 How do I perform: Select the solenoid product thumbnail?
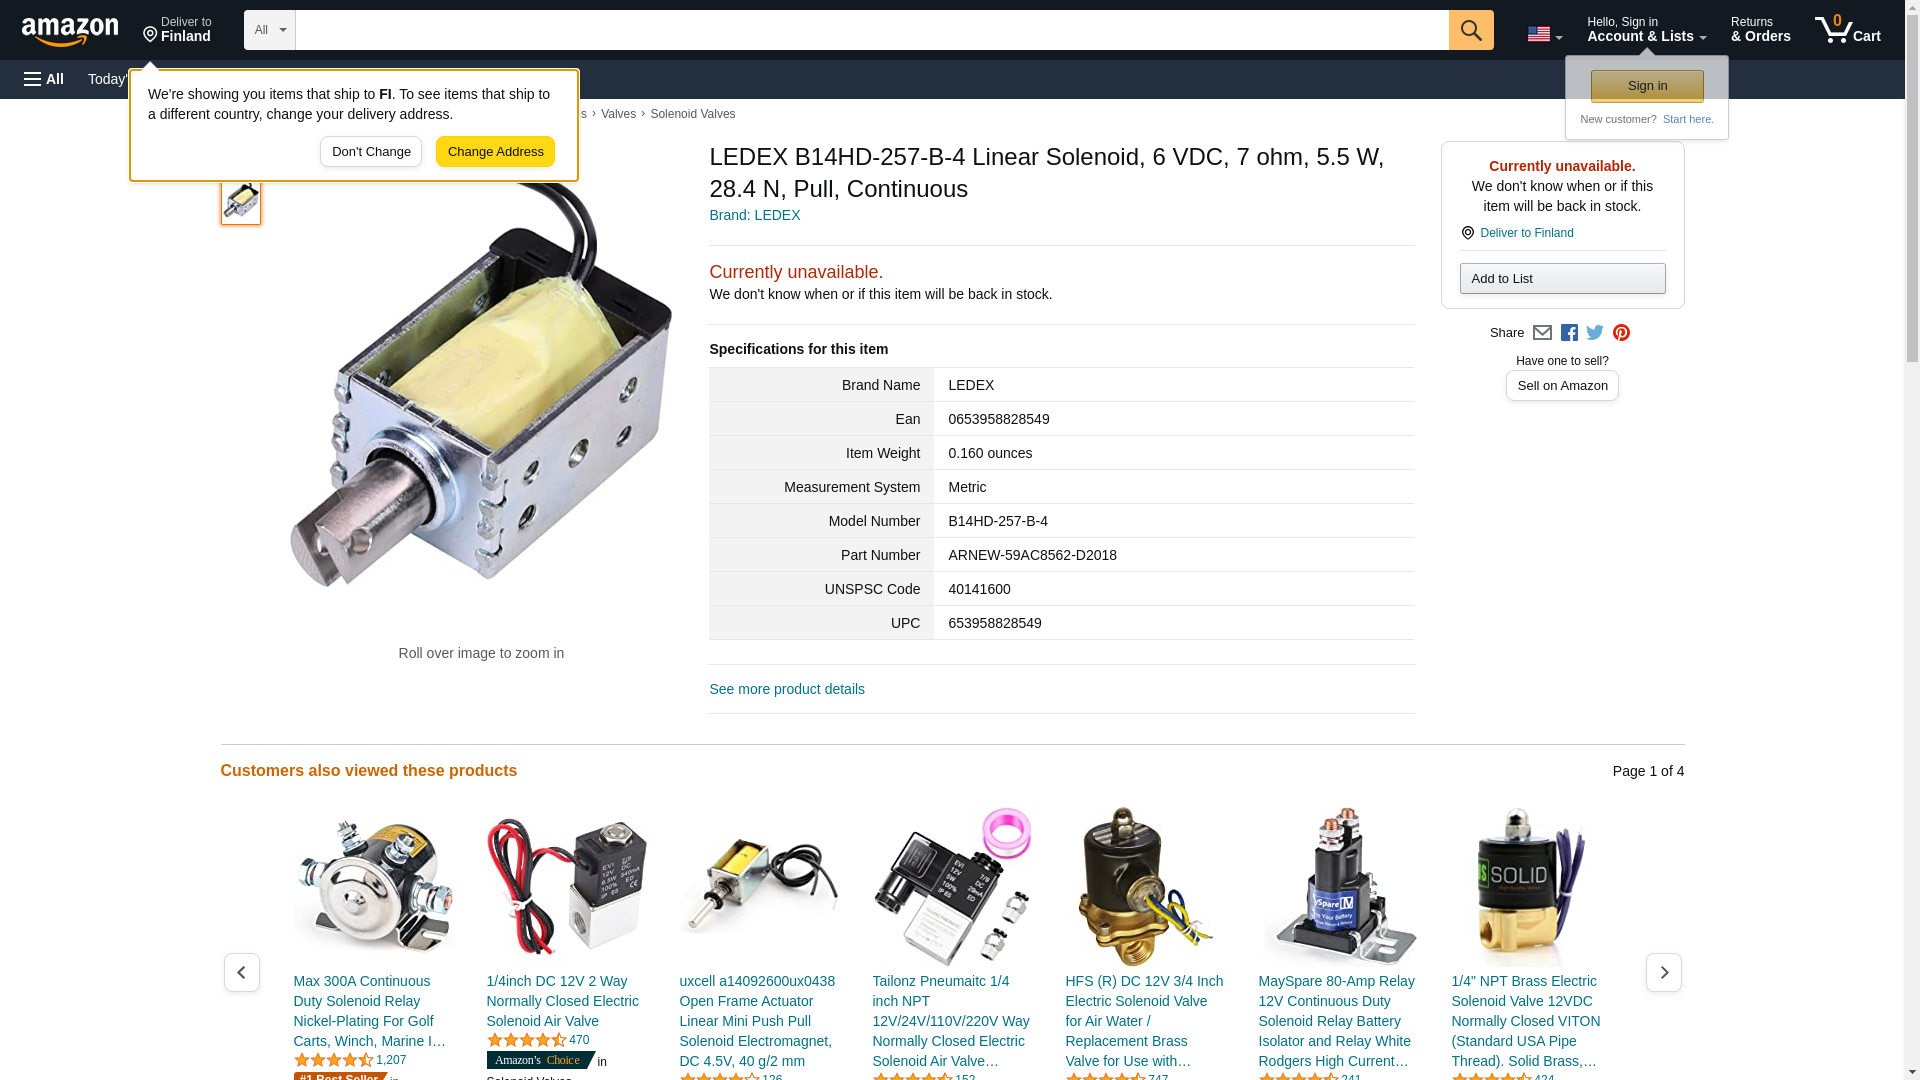241,200
